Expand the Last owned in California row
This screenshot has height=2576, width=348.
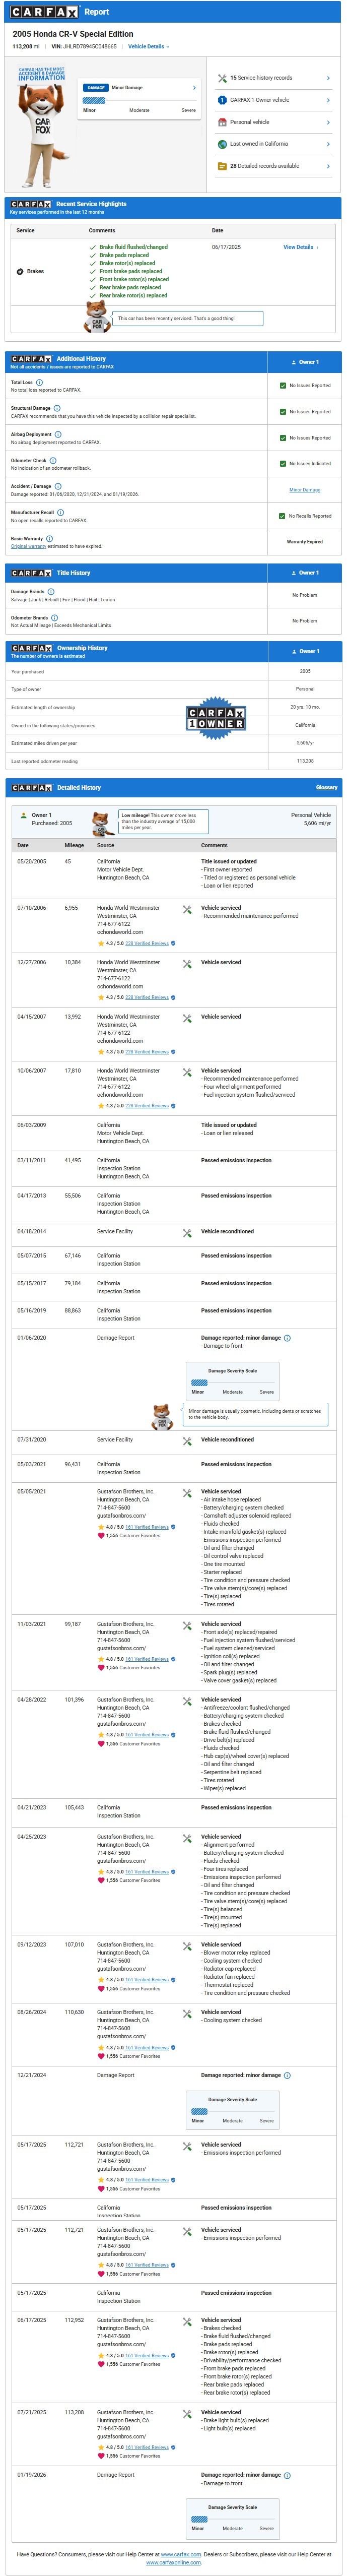272,144
